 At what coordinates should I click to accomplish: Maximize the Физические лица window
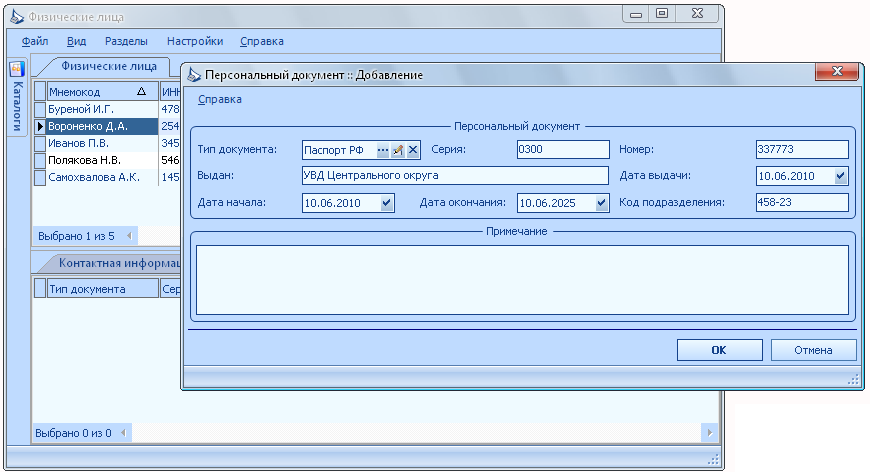click(662, 14)
